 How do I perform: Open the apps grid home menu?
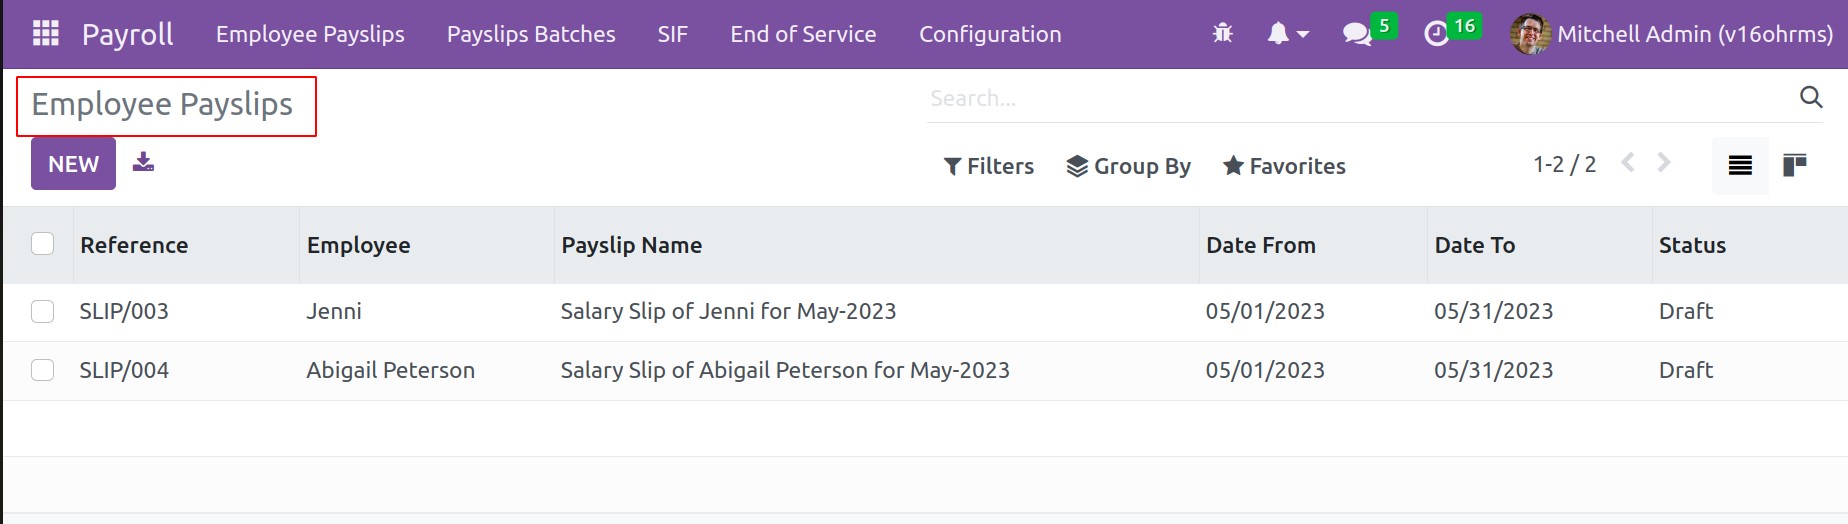46,34
